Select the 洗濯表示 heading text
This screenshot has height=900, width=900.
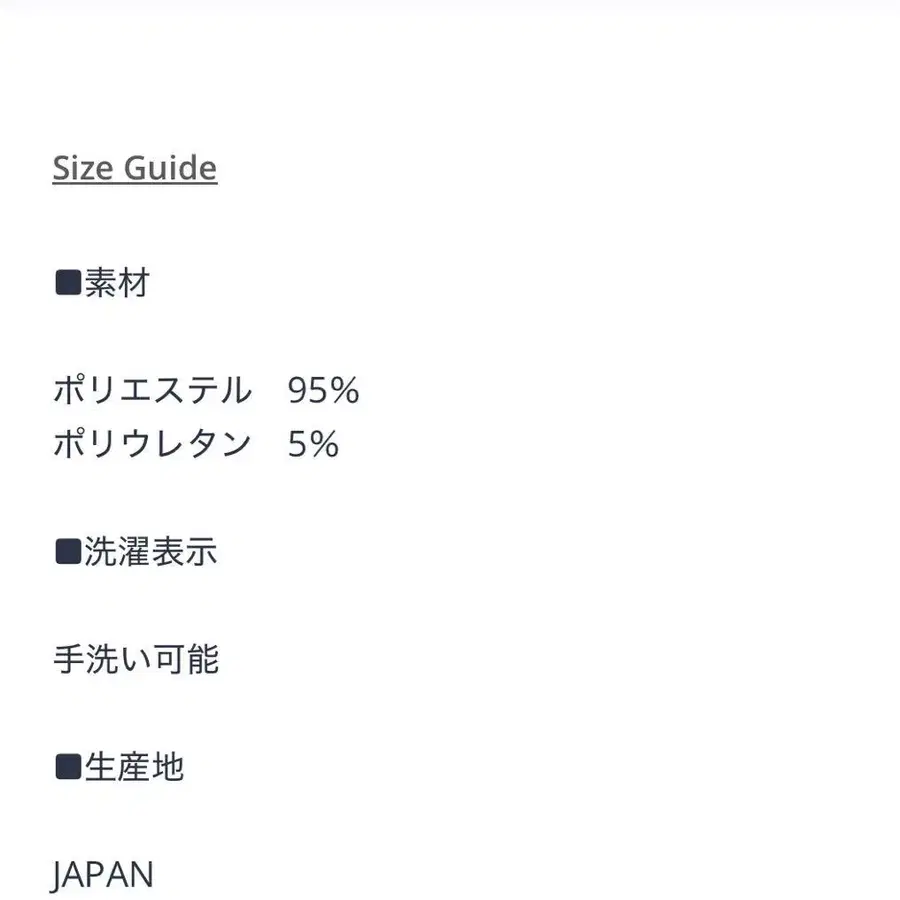click(150, 552)
